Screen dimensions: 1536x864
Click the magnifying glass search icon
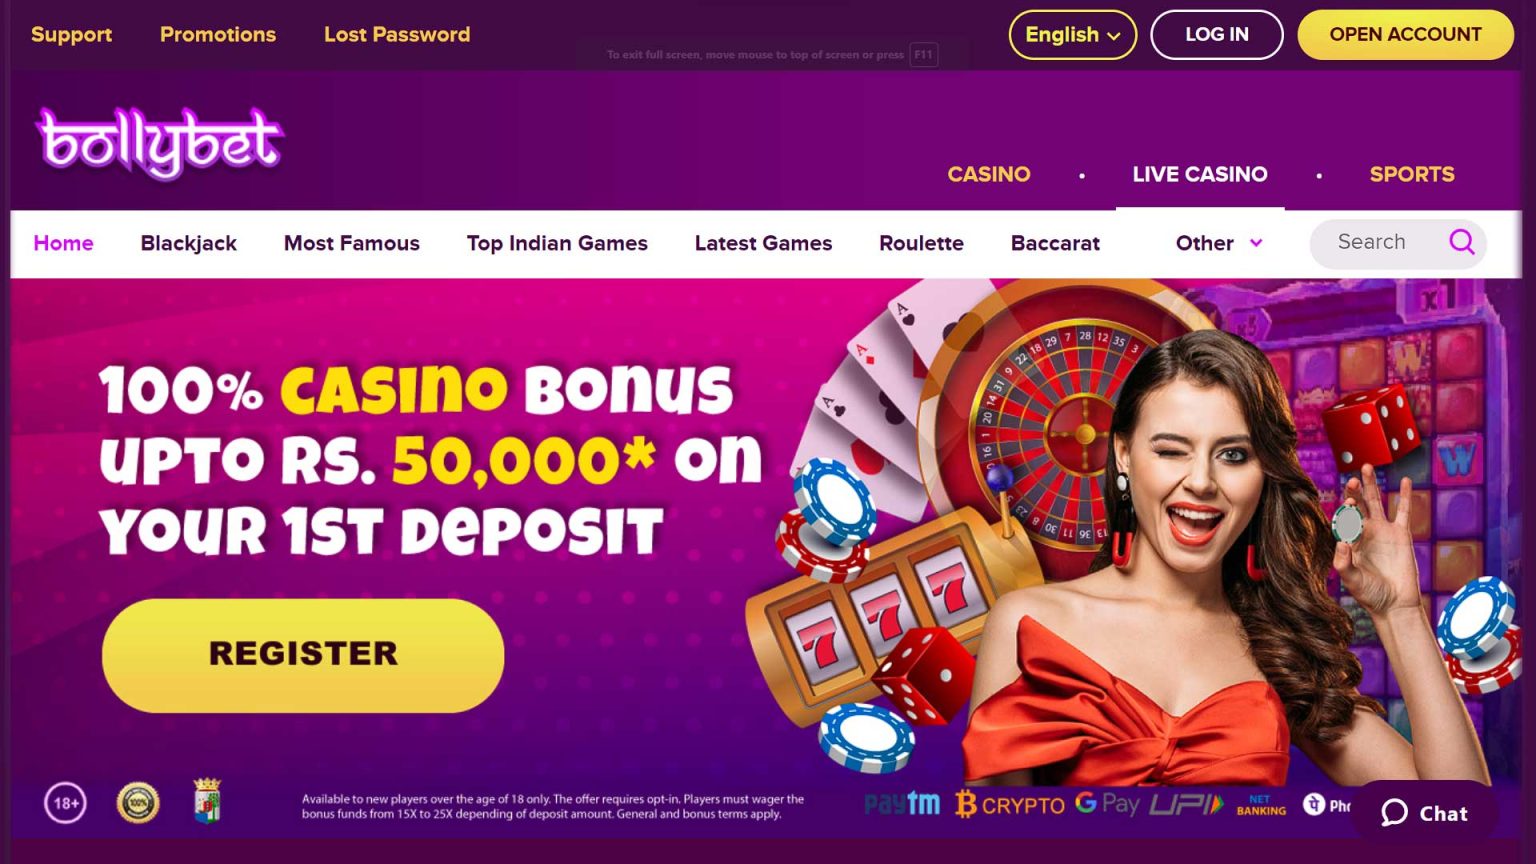1462,242
